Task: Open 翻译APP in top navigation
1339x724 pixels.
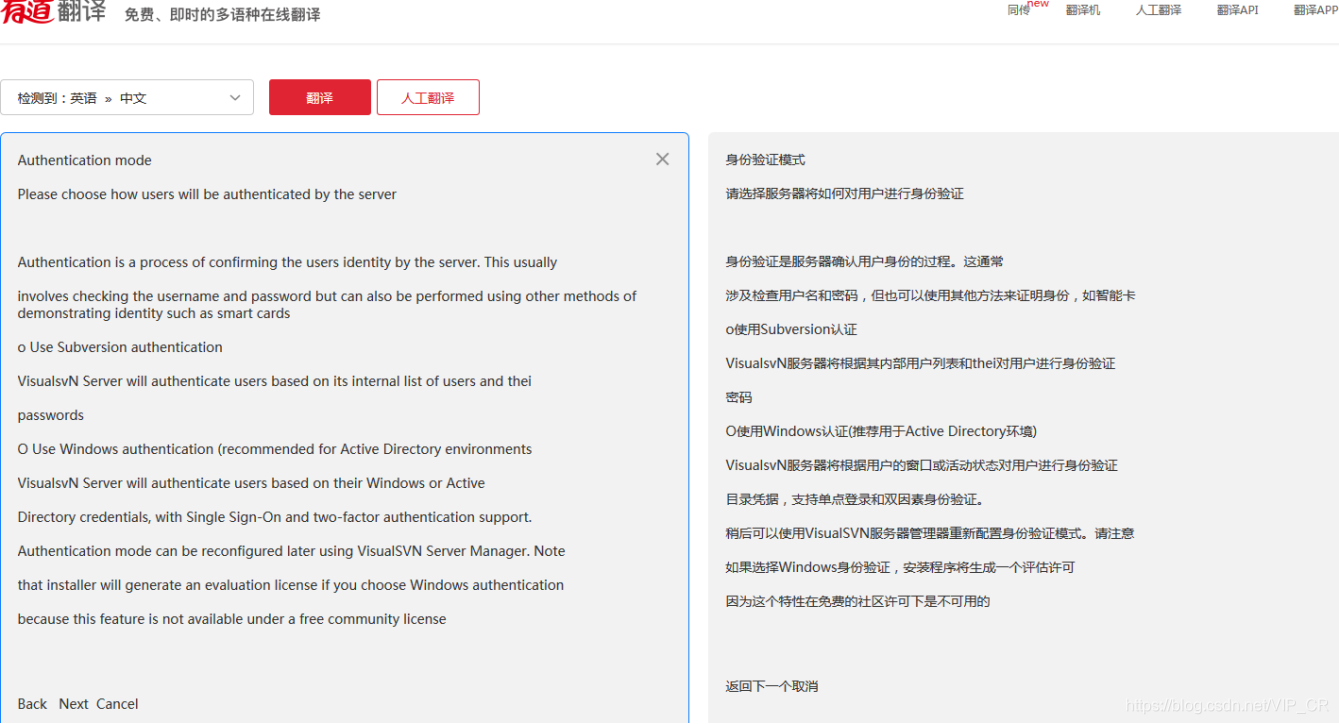Action: pyautogui.click(x=1315, y=10)
